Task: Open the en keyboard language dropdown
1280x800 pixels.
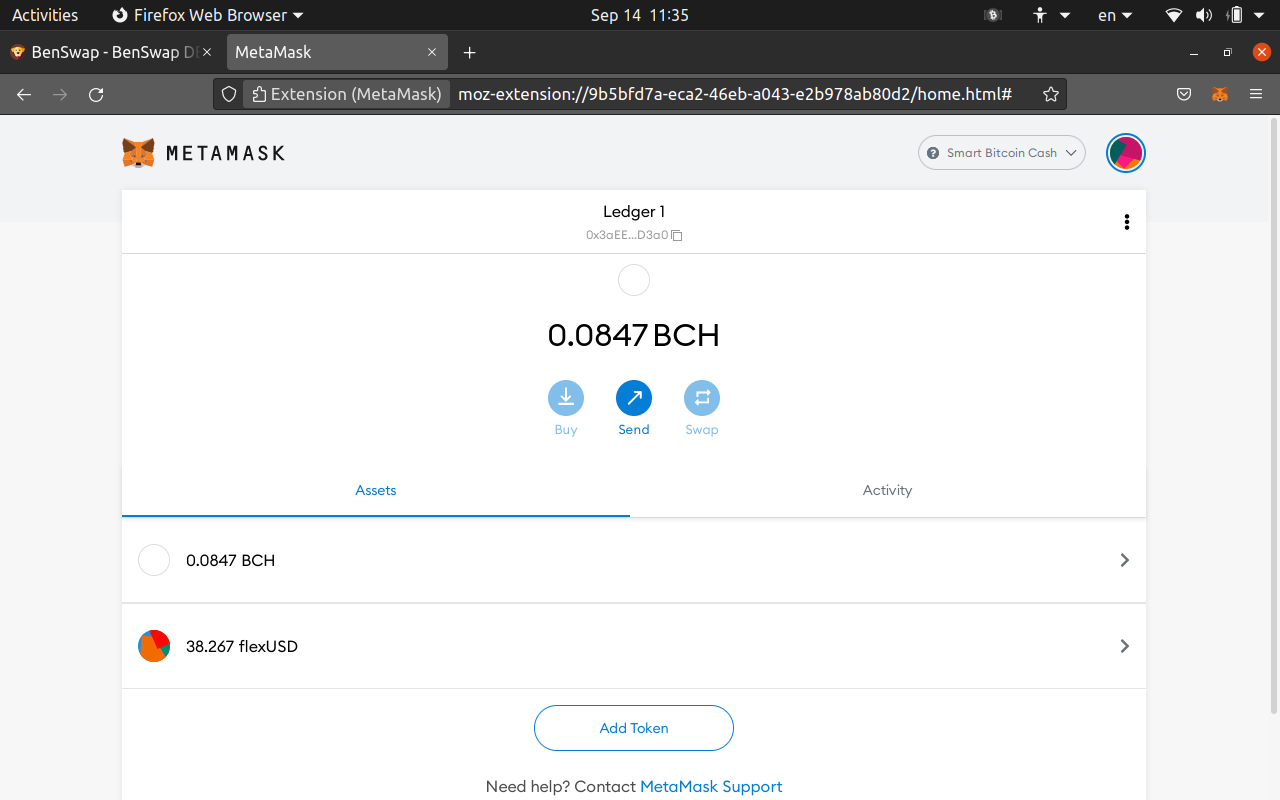Action: click(x=1115, y=15)
